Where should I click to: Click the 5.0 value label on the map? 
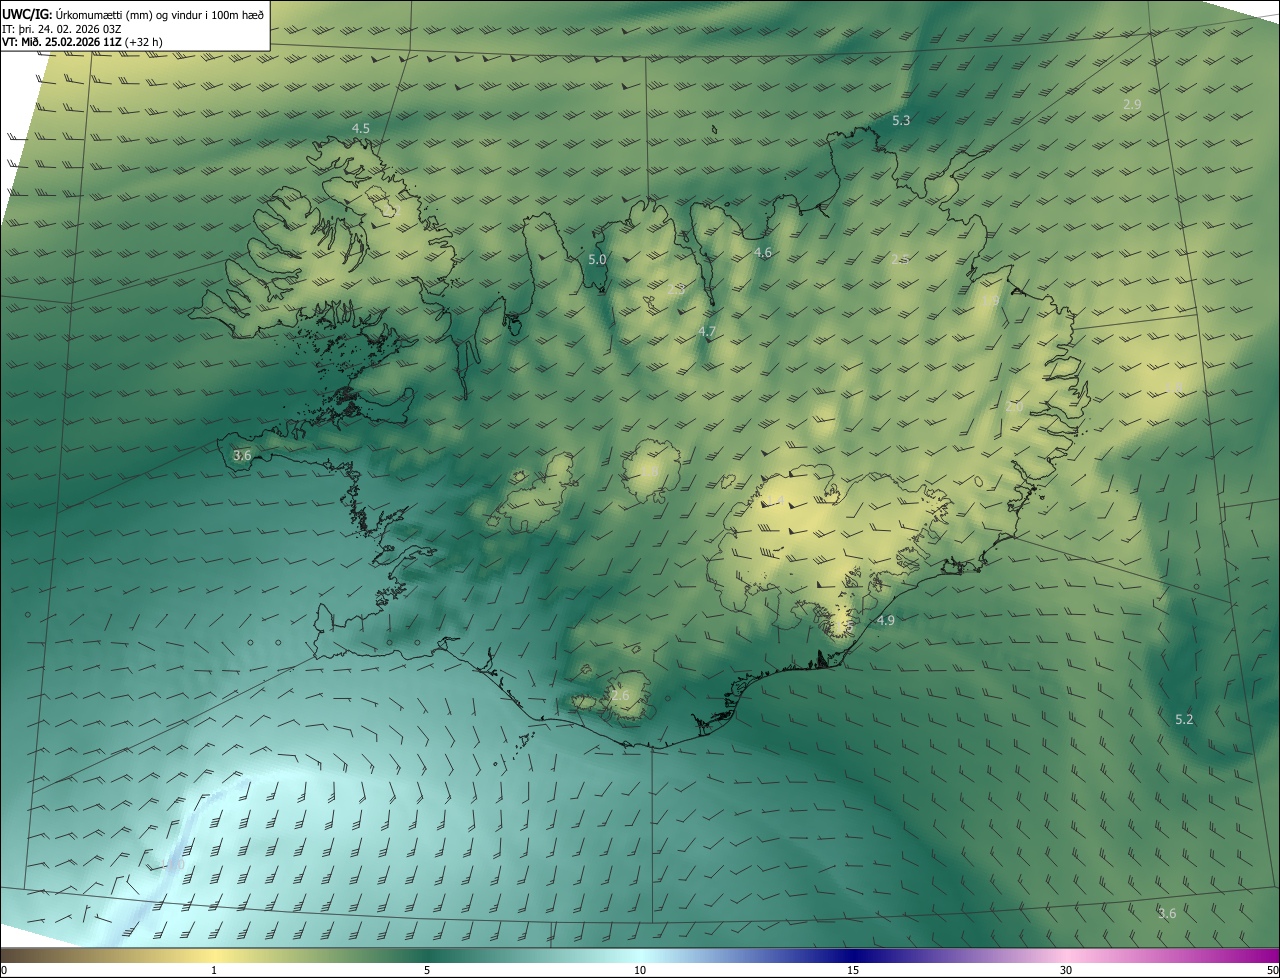coord(597,259)
